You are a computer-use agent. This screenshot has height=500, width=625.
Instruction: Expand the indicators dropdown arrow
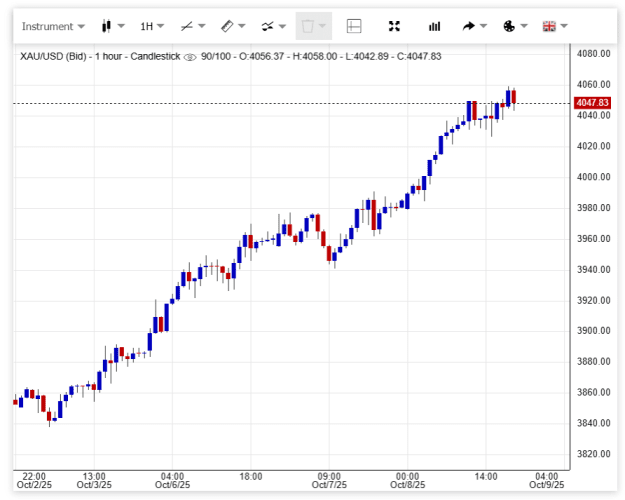pos(282,26)
